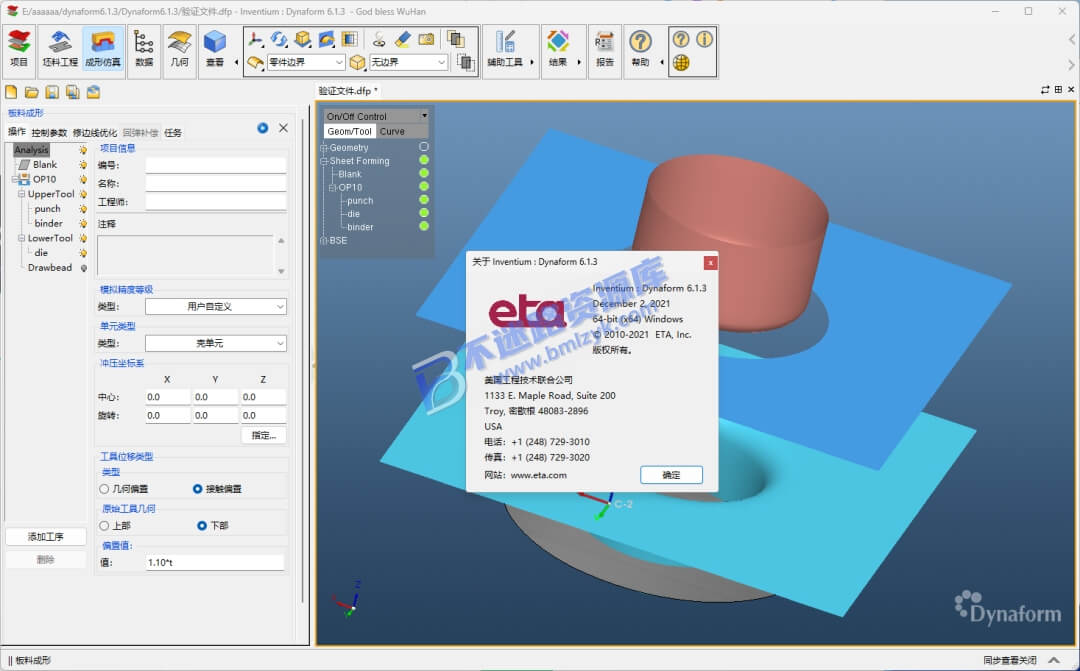Open the 项目 (Project) toolbar icon
Screen dimensions: 1080x671
[19, 50]
